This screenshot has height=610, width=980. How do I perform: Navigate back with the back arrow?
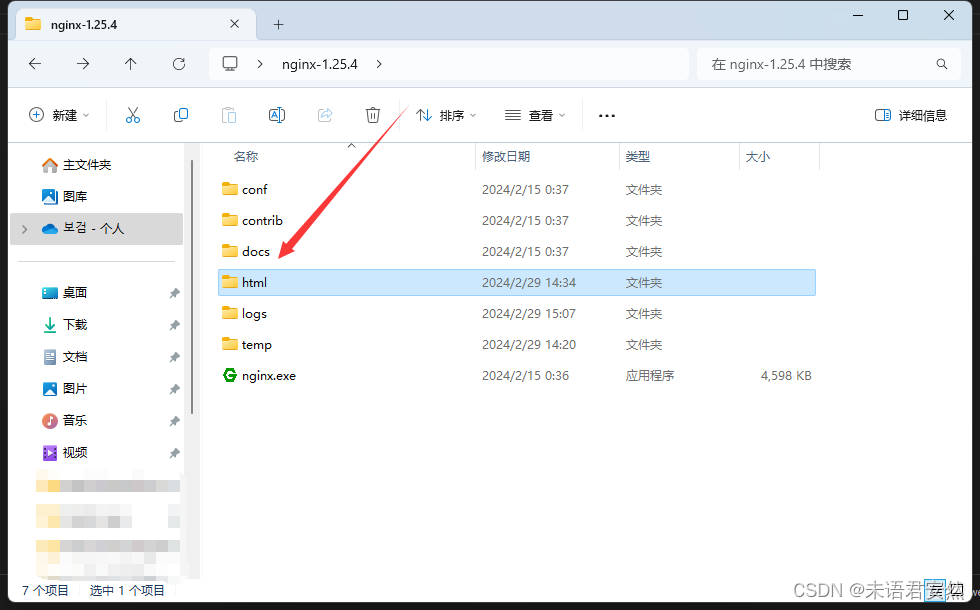tap(34, 63)
